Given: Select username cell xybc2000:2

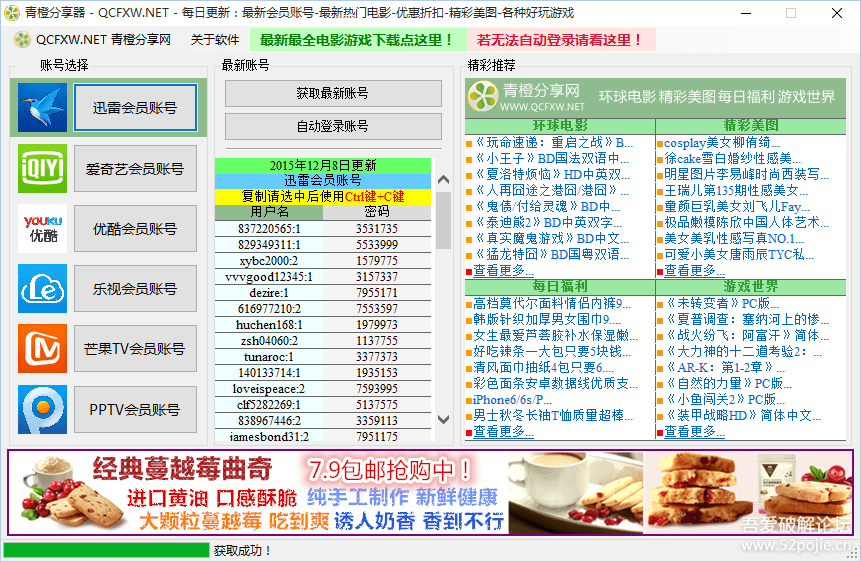Looking at the screenshot, I should point(269,260).
